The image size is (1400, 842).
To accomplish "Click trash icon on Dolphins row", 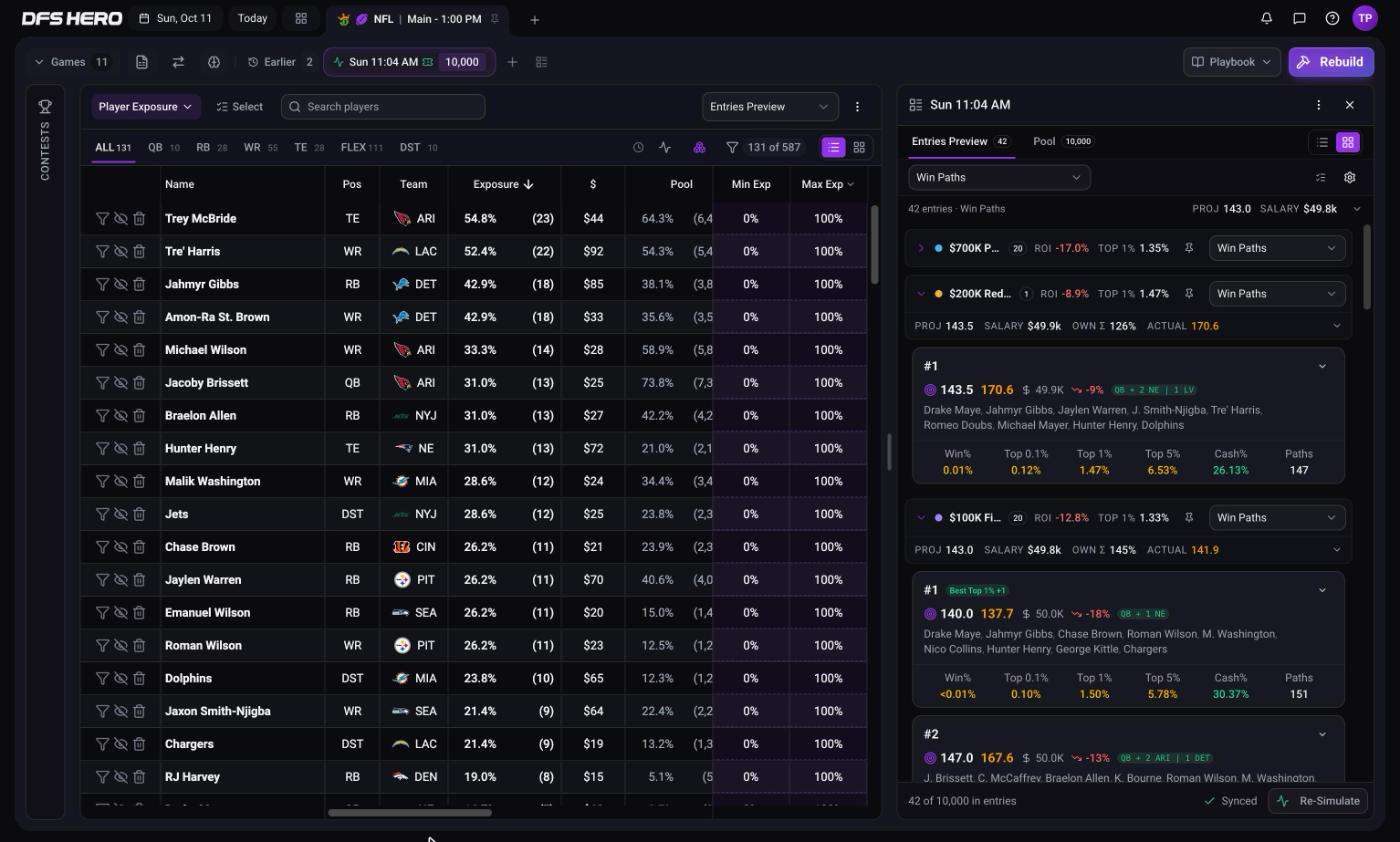I will pos(139,678).
